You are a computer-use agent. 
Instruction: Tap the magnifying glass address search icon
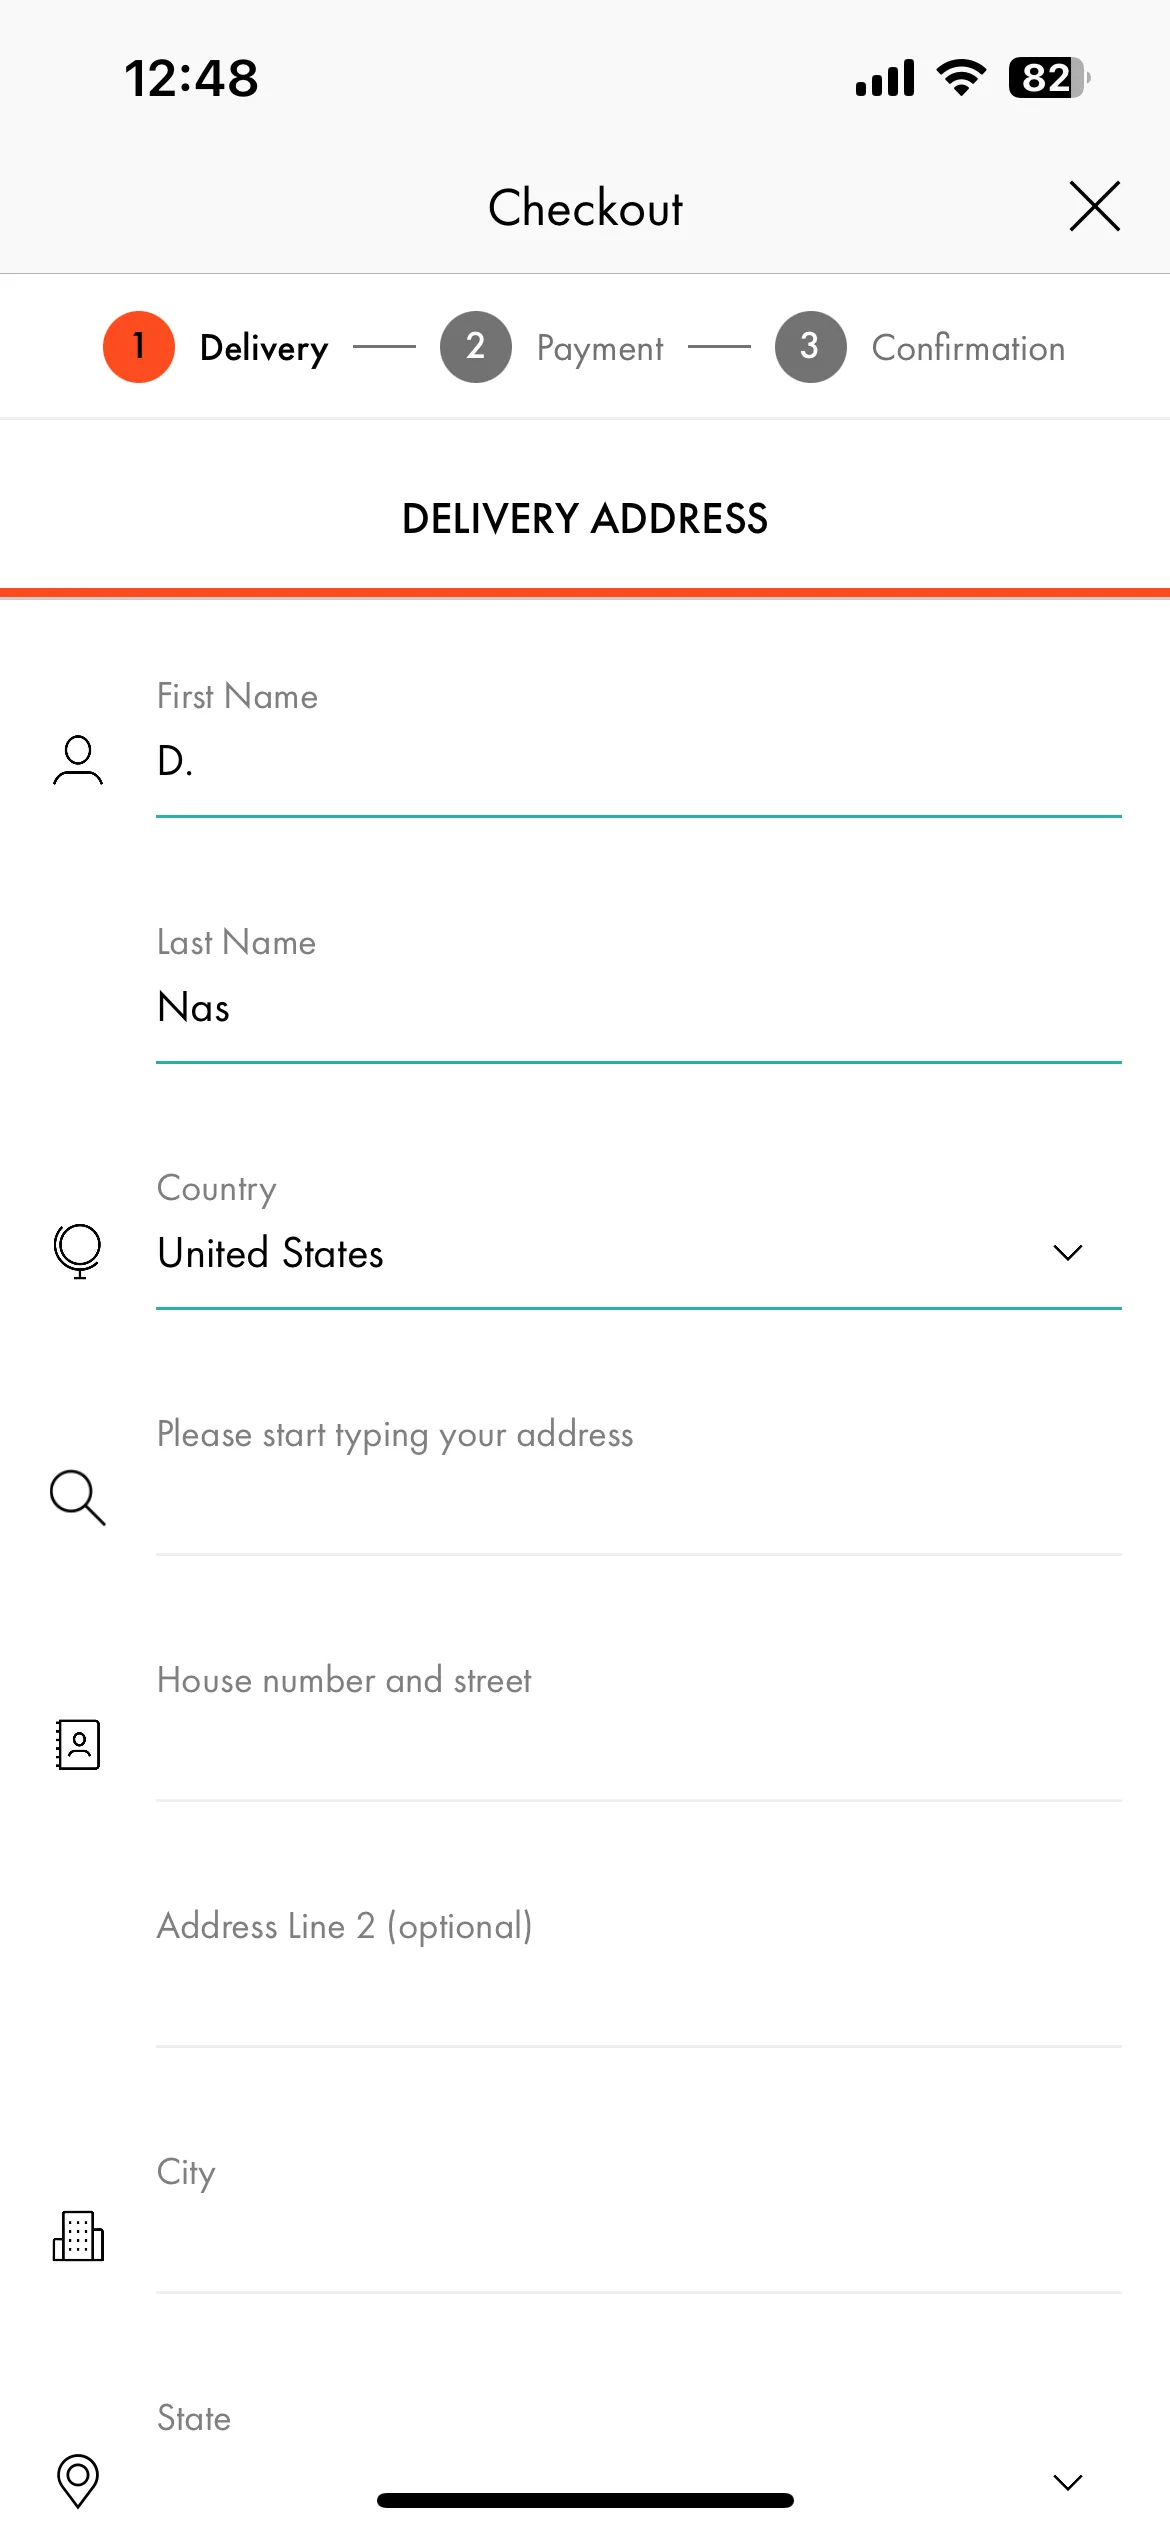[78, 1497]
